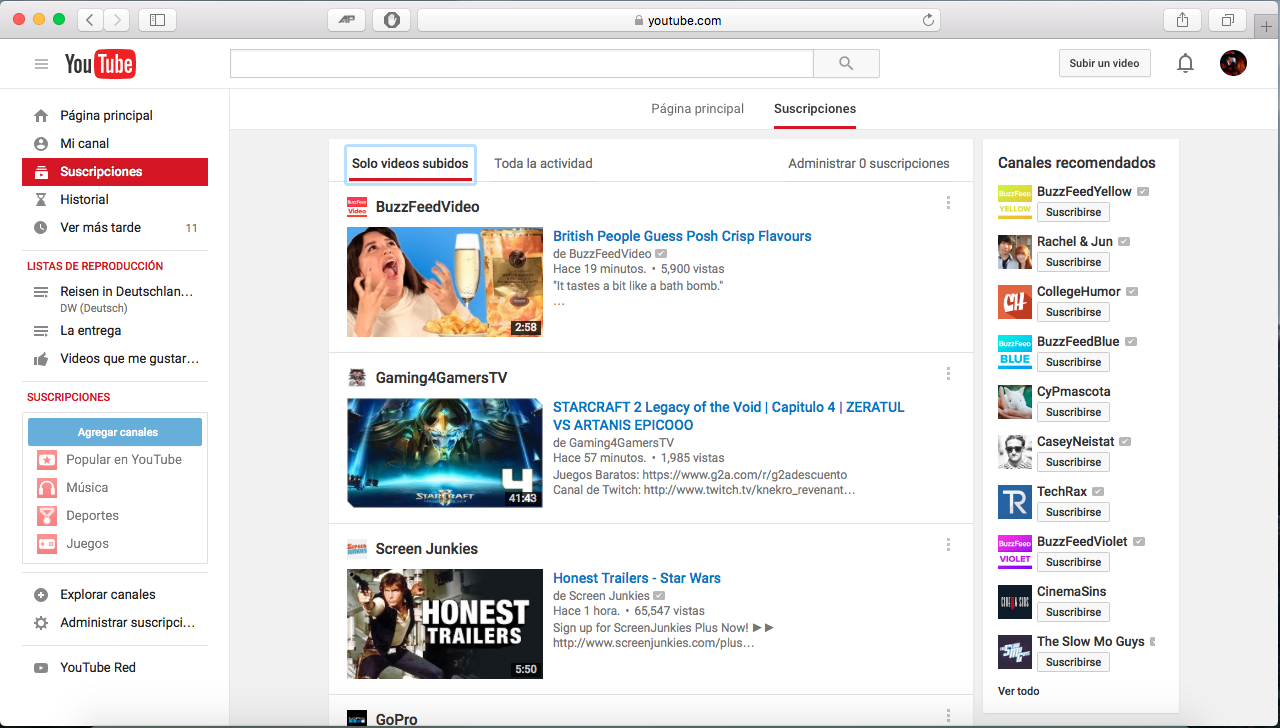Click the Agregar canales button

pyautogui.click(x=115, y=432)
